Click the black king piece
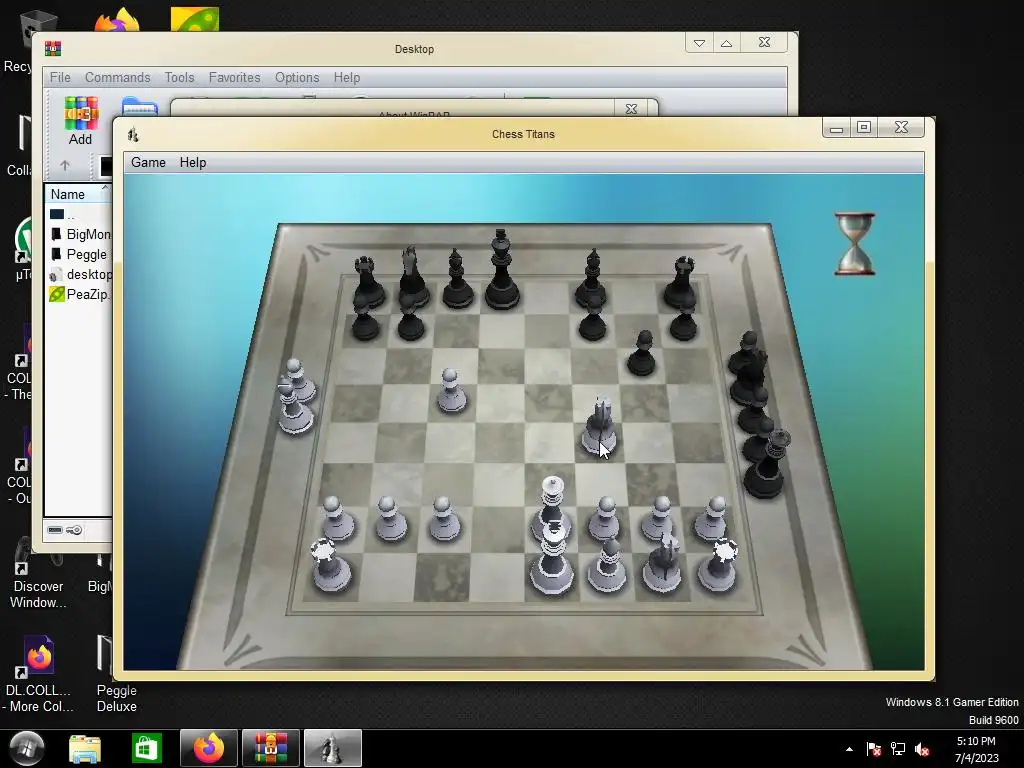The height and width of the screenshot is (768, 1024). (502, 269)
